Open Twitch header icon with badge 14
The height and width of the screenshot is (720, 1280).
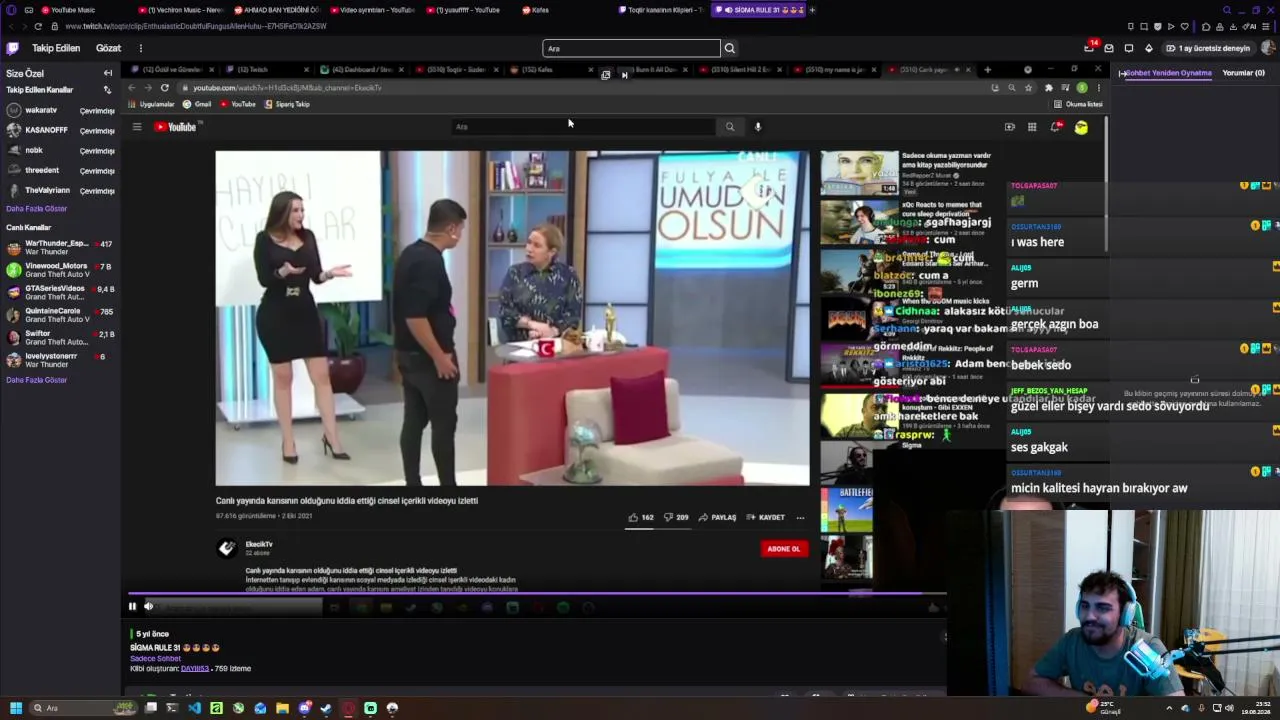tap(1089, 48)
